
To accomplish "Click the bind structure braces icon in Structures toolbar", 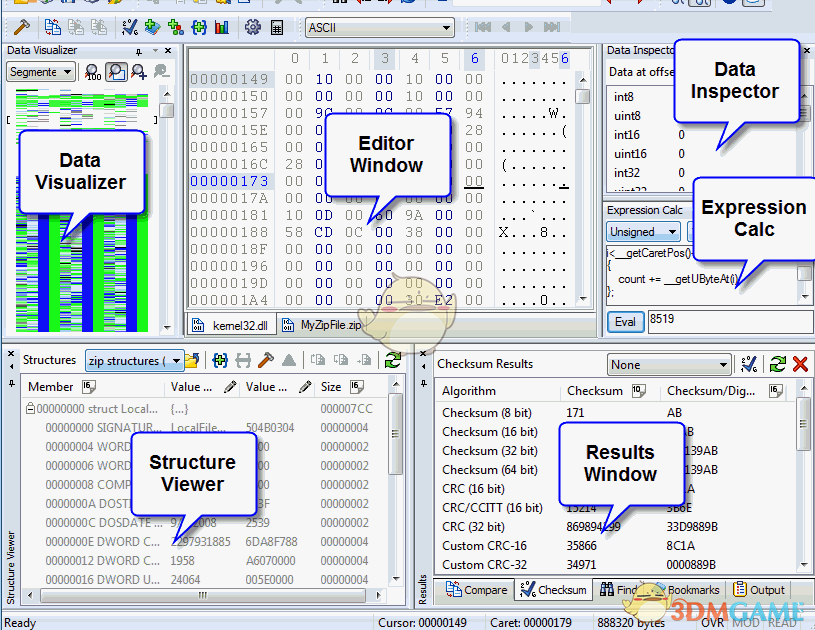I will [x=220, y=360].
